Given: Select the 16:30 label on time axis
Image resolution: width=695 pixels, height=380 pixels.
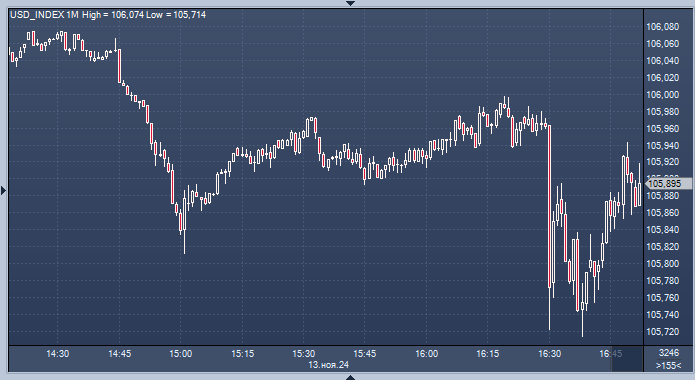Looking at the screenshot, I should coord(550,354).
